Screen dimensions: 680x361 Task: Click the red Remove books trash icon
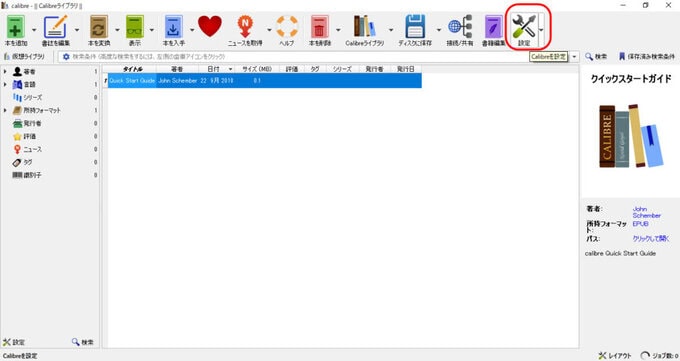(320, 27)
